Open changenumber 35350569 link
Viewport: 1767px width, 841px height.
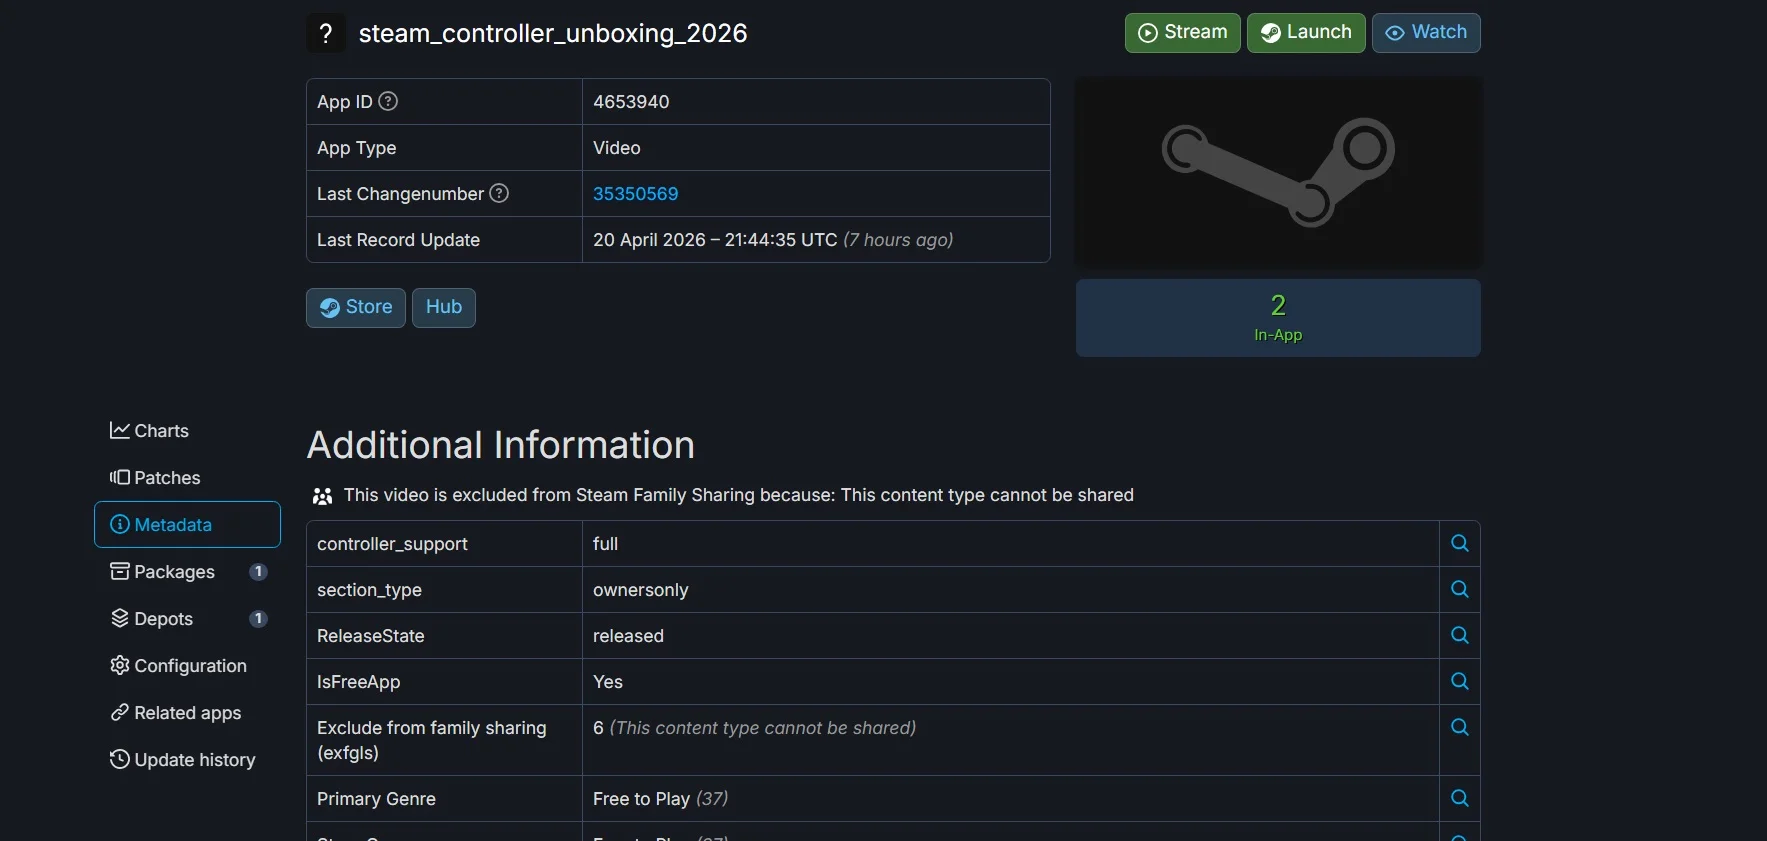tap(635, 194)
